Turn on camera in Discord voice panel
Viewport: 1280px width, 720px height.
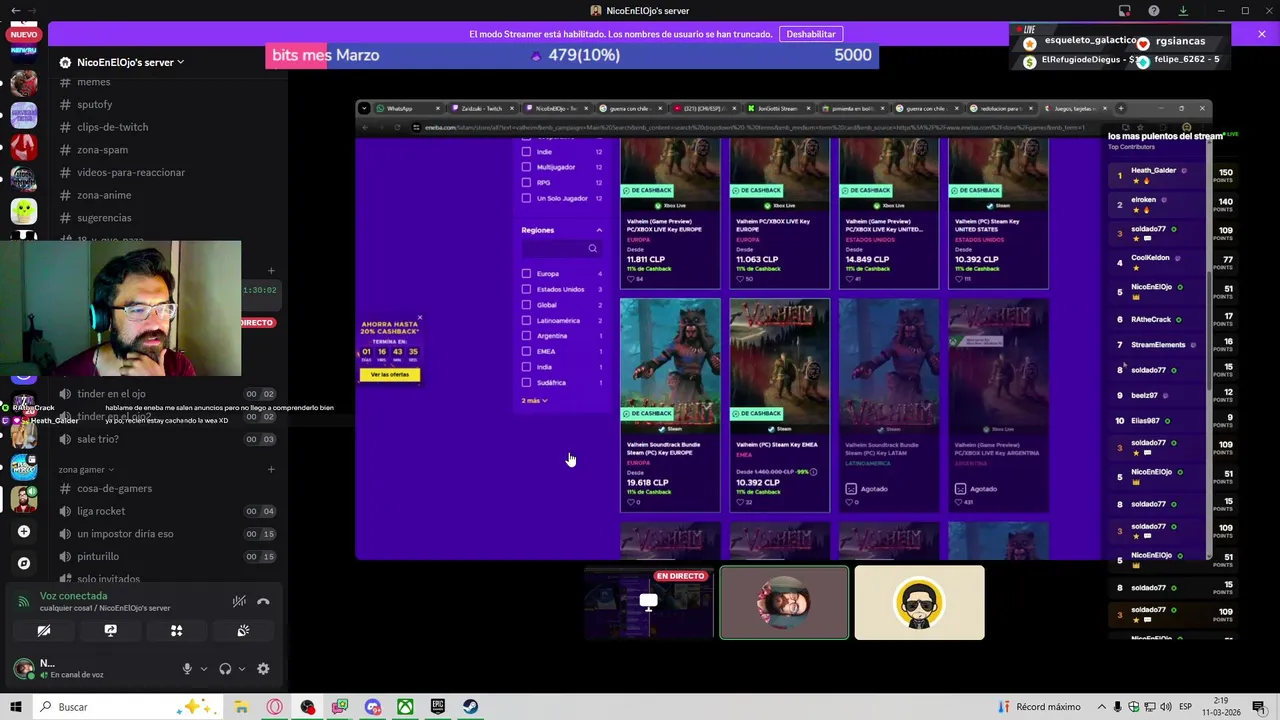[x=44, y=631]
